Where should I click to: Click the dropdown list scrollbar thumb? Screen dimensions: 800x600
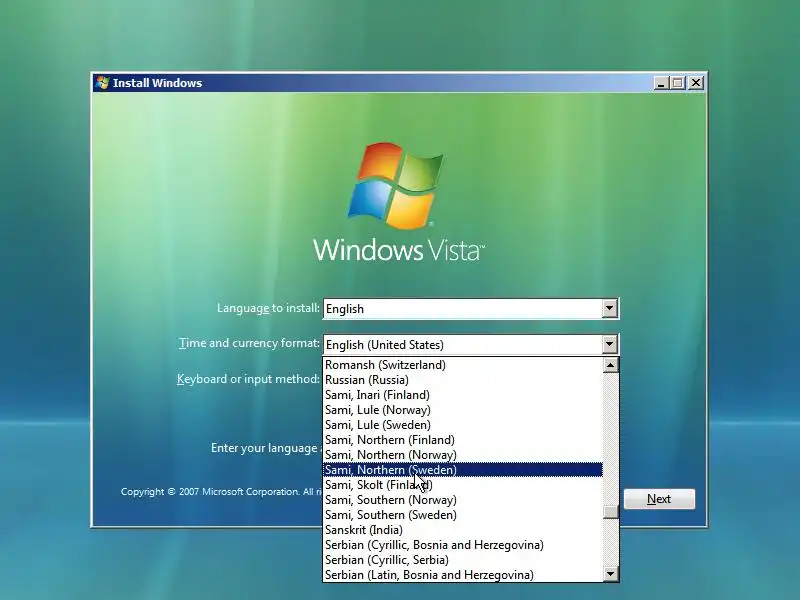point(610,512)
